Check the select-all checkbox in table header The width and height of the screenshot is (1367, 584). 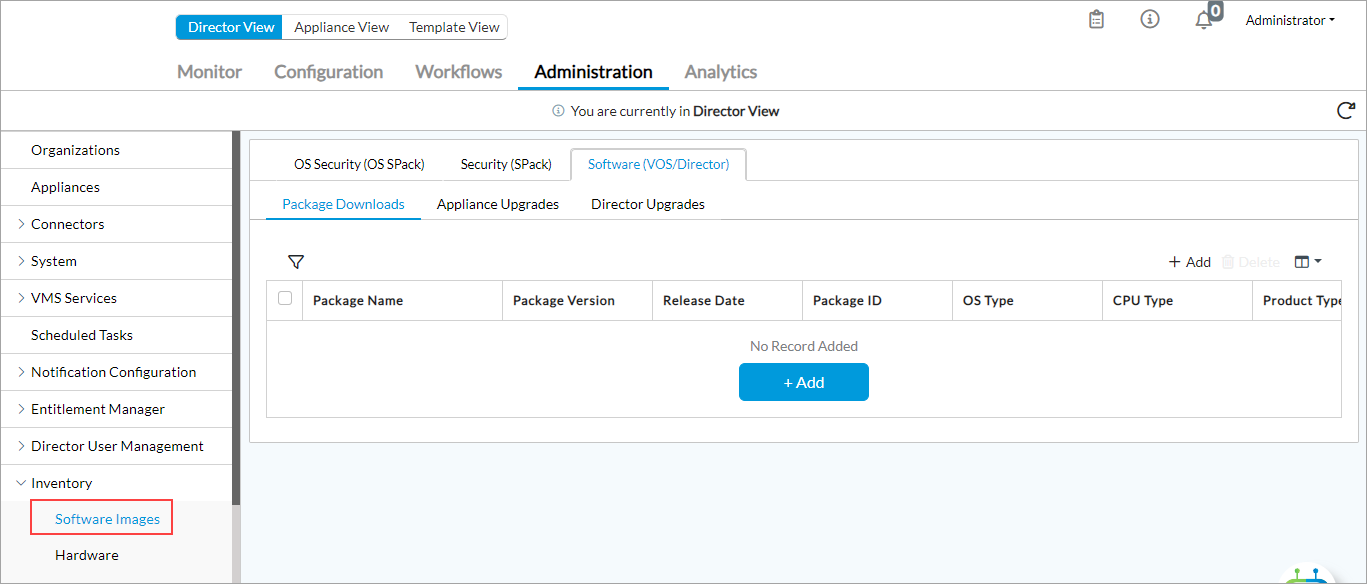click(285, 299)
